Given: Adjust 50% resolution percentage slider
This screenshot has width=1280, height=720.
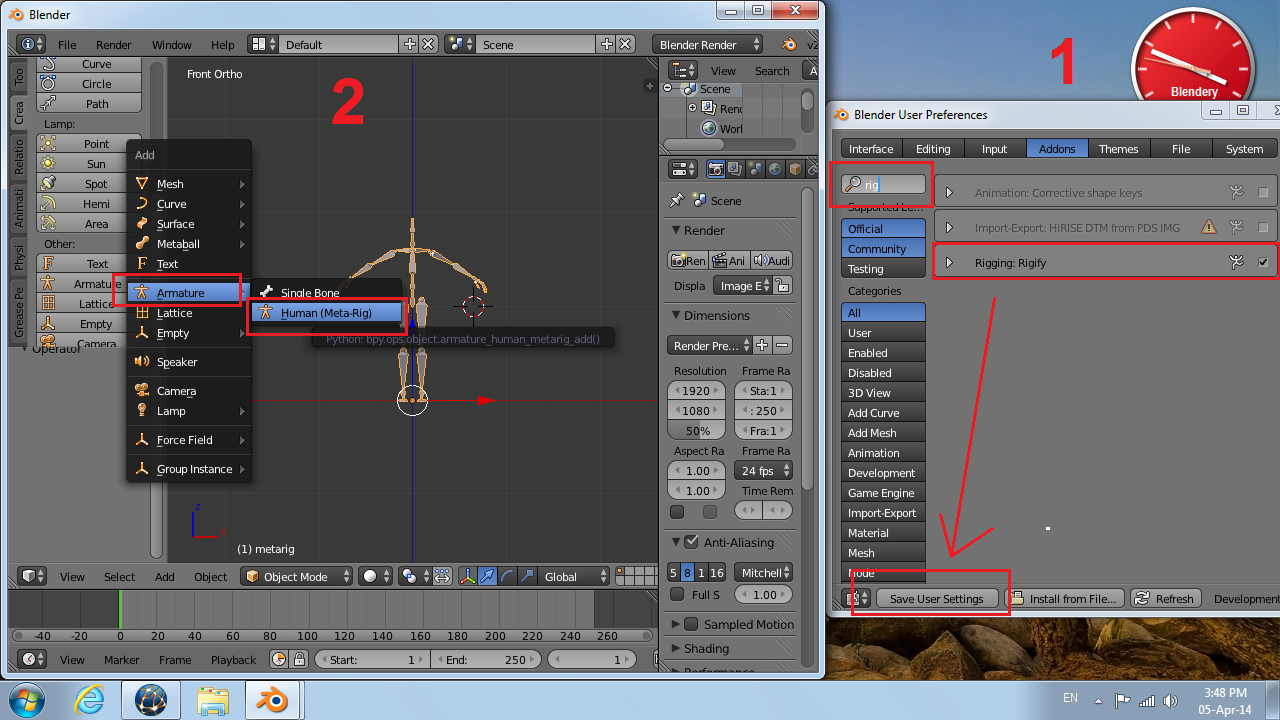Looking at the screenshot, I should tap(698, 430).
